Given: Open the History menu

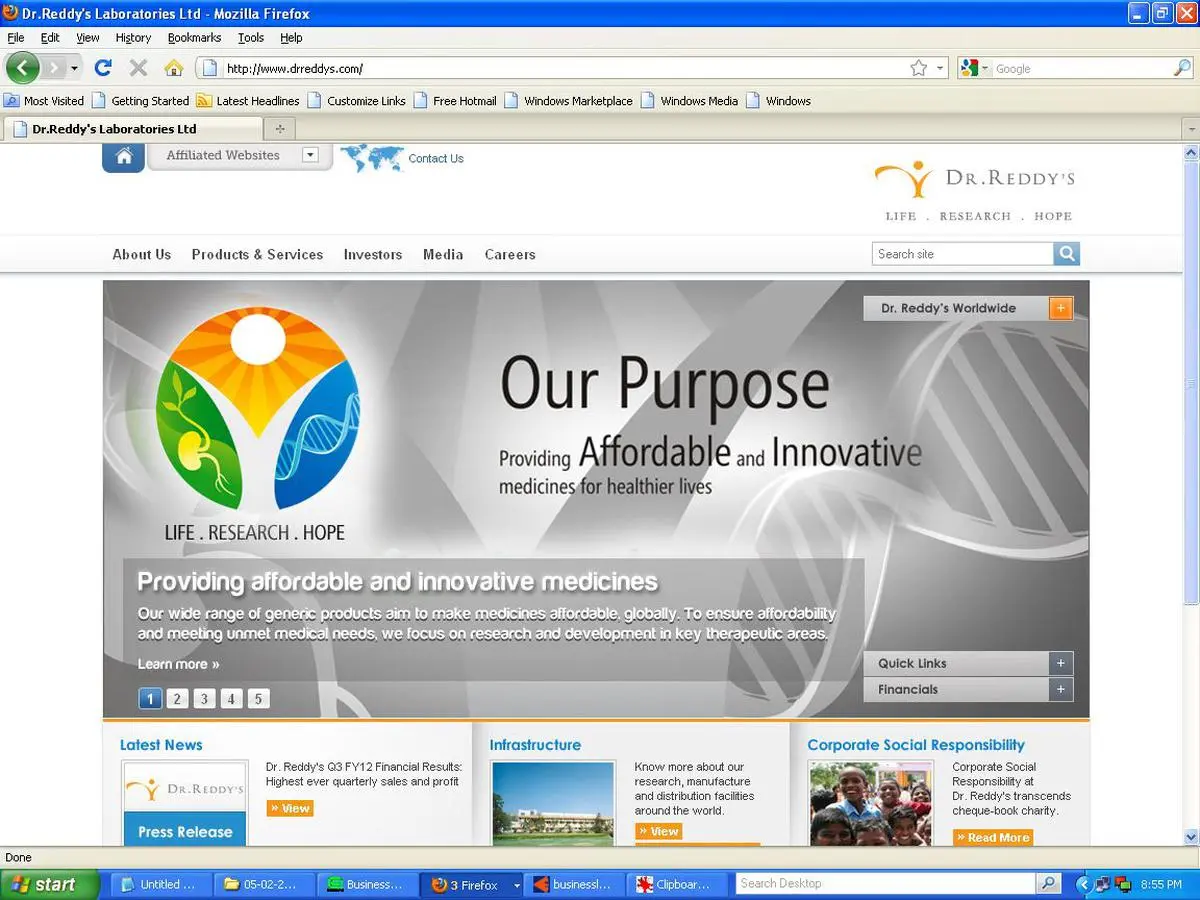Looking at the screenshot, I should point(133,38).
